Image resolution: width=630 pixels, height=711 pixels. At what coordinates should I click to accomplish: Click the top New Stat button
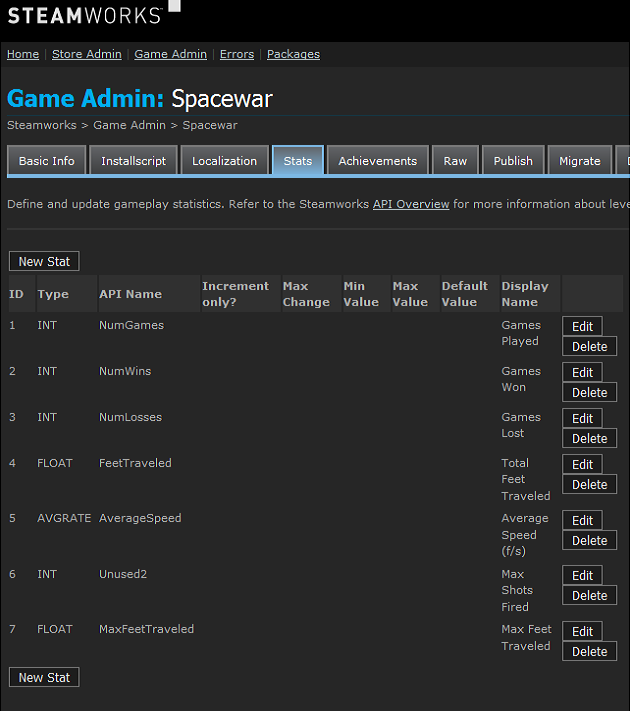(x=44, y=261)
